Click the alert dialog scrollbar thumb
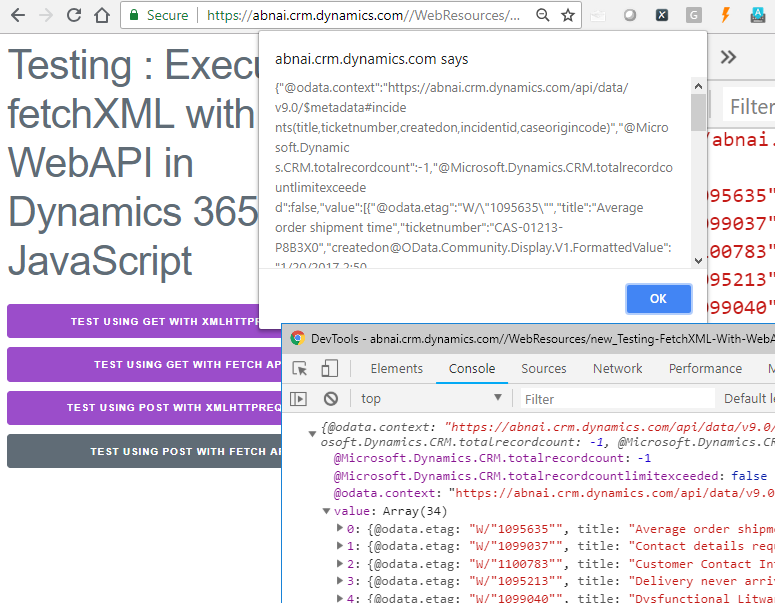The height and width of the screenshot is (603, 775). 698,112
